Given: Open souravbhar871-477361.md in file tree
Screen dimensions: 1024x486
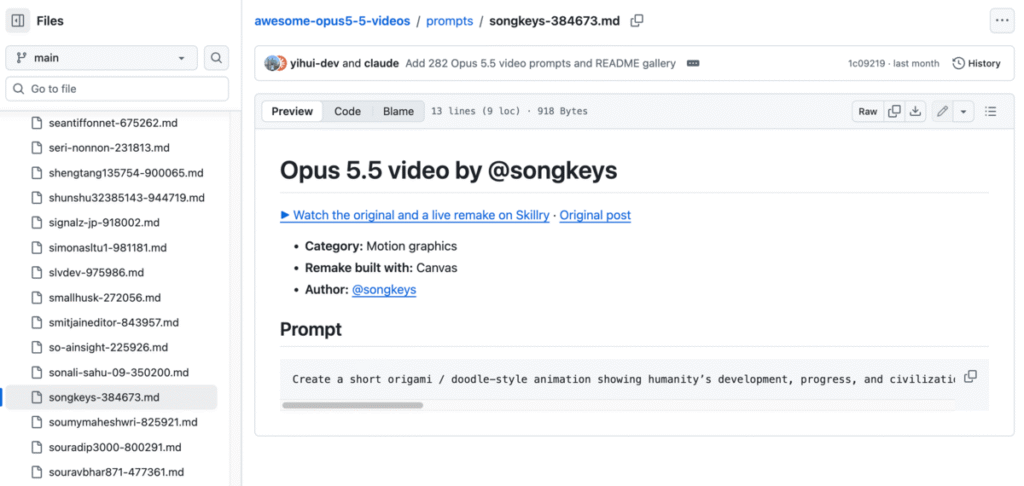Looking at the screenshot, I should (116, 472).
